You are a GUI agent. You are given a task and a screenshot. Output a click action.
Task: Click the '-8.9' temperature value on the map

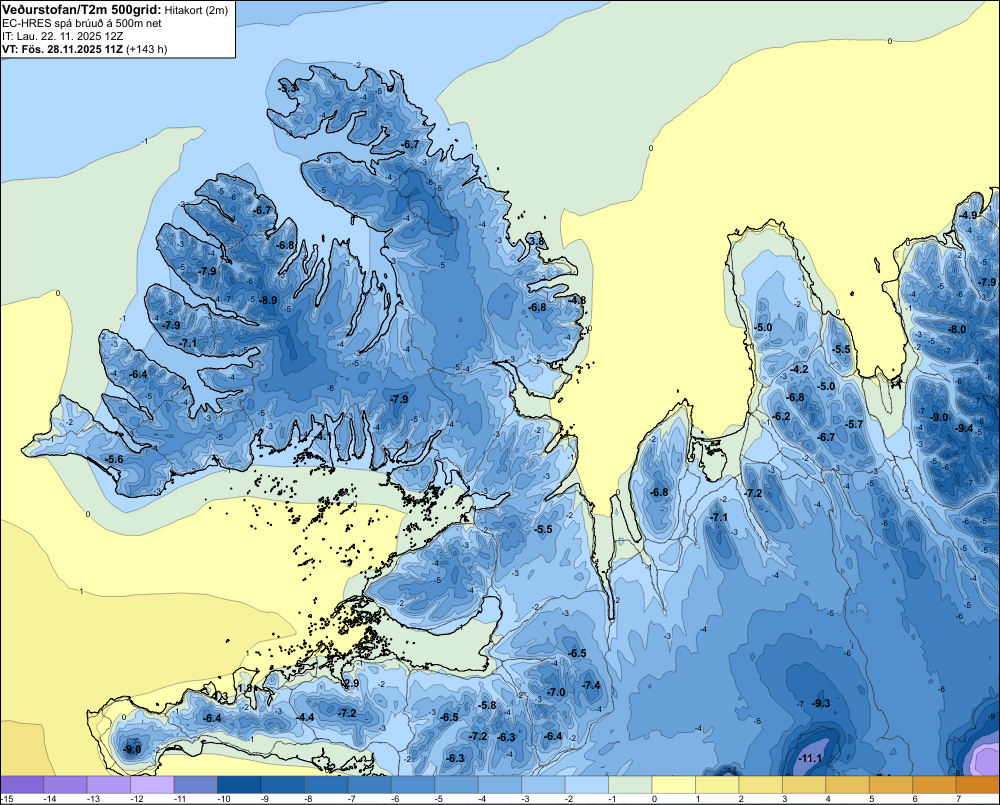(268, 300)
